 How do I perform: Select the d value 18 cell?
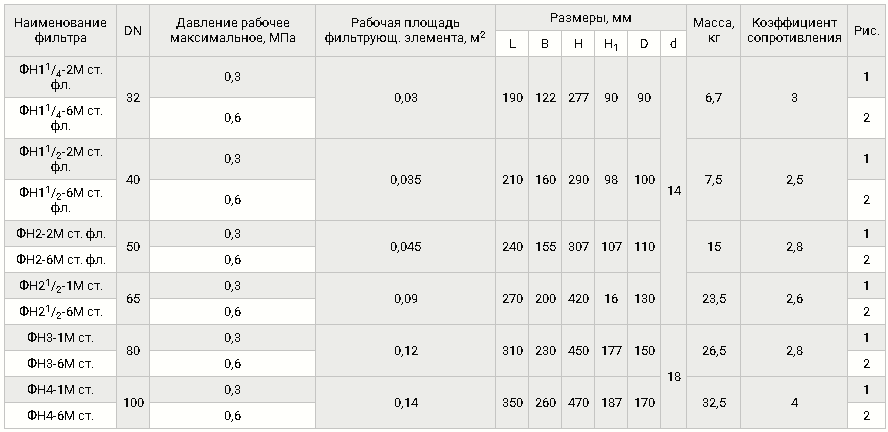pos(673,377)
